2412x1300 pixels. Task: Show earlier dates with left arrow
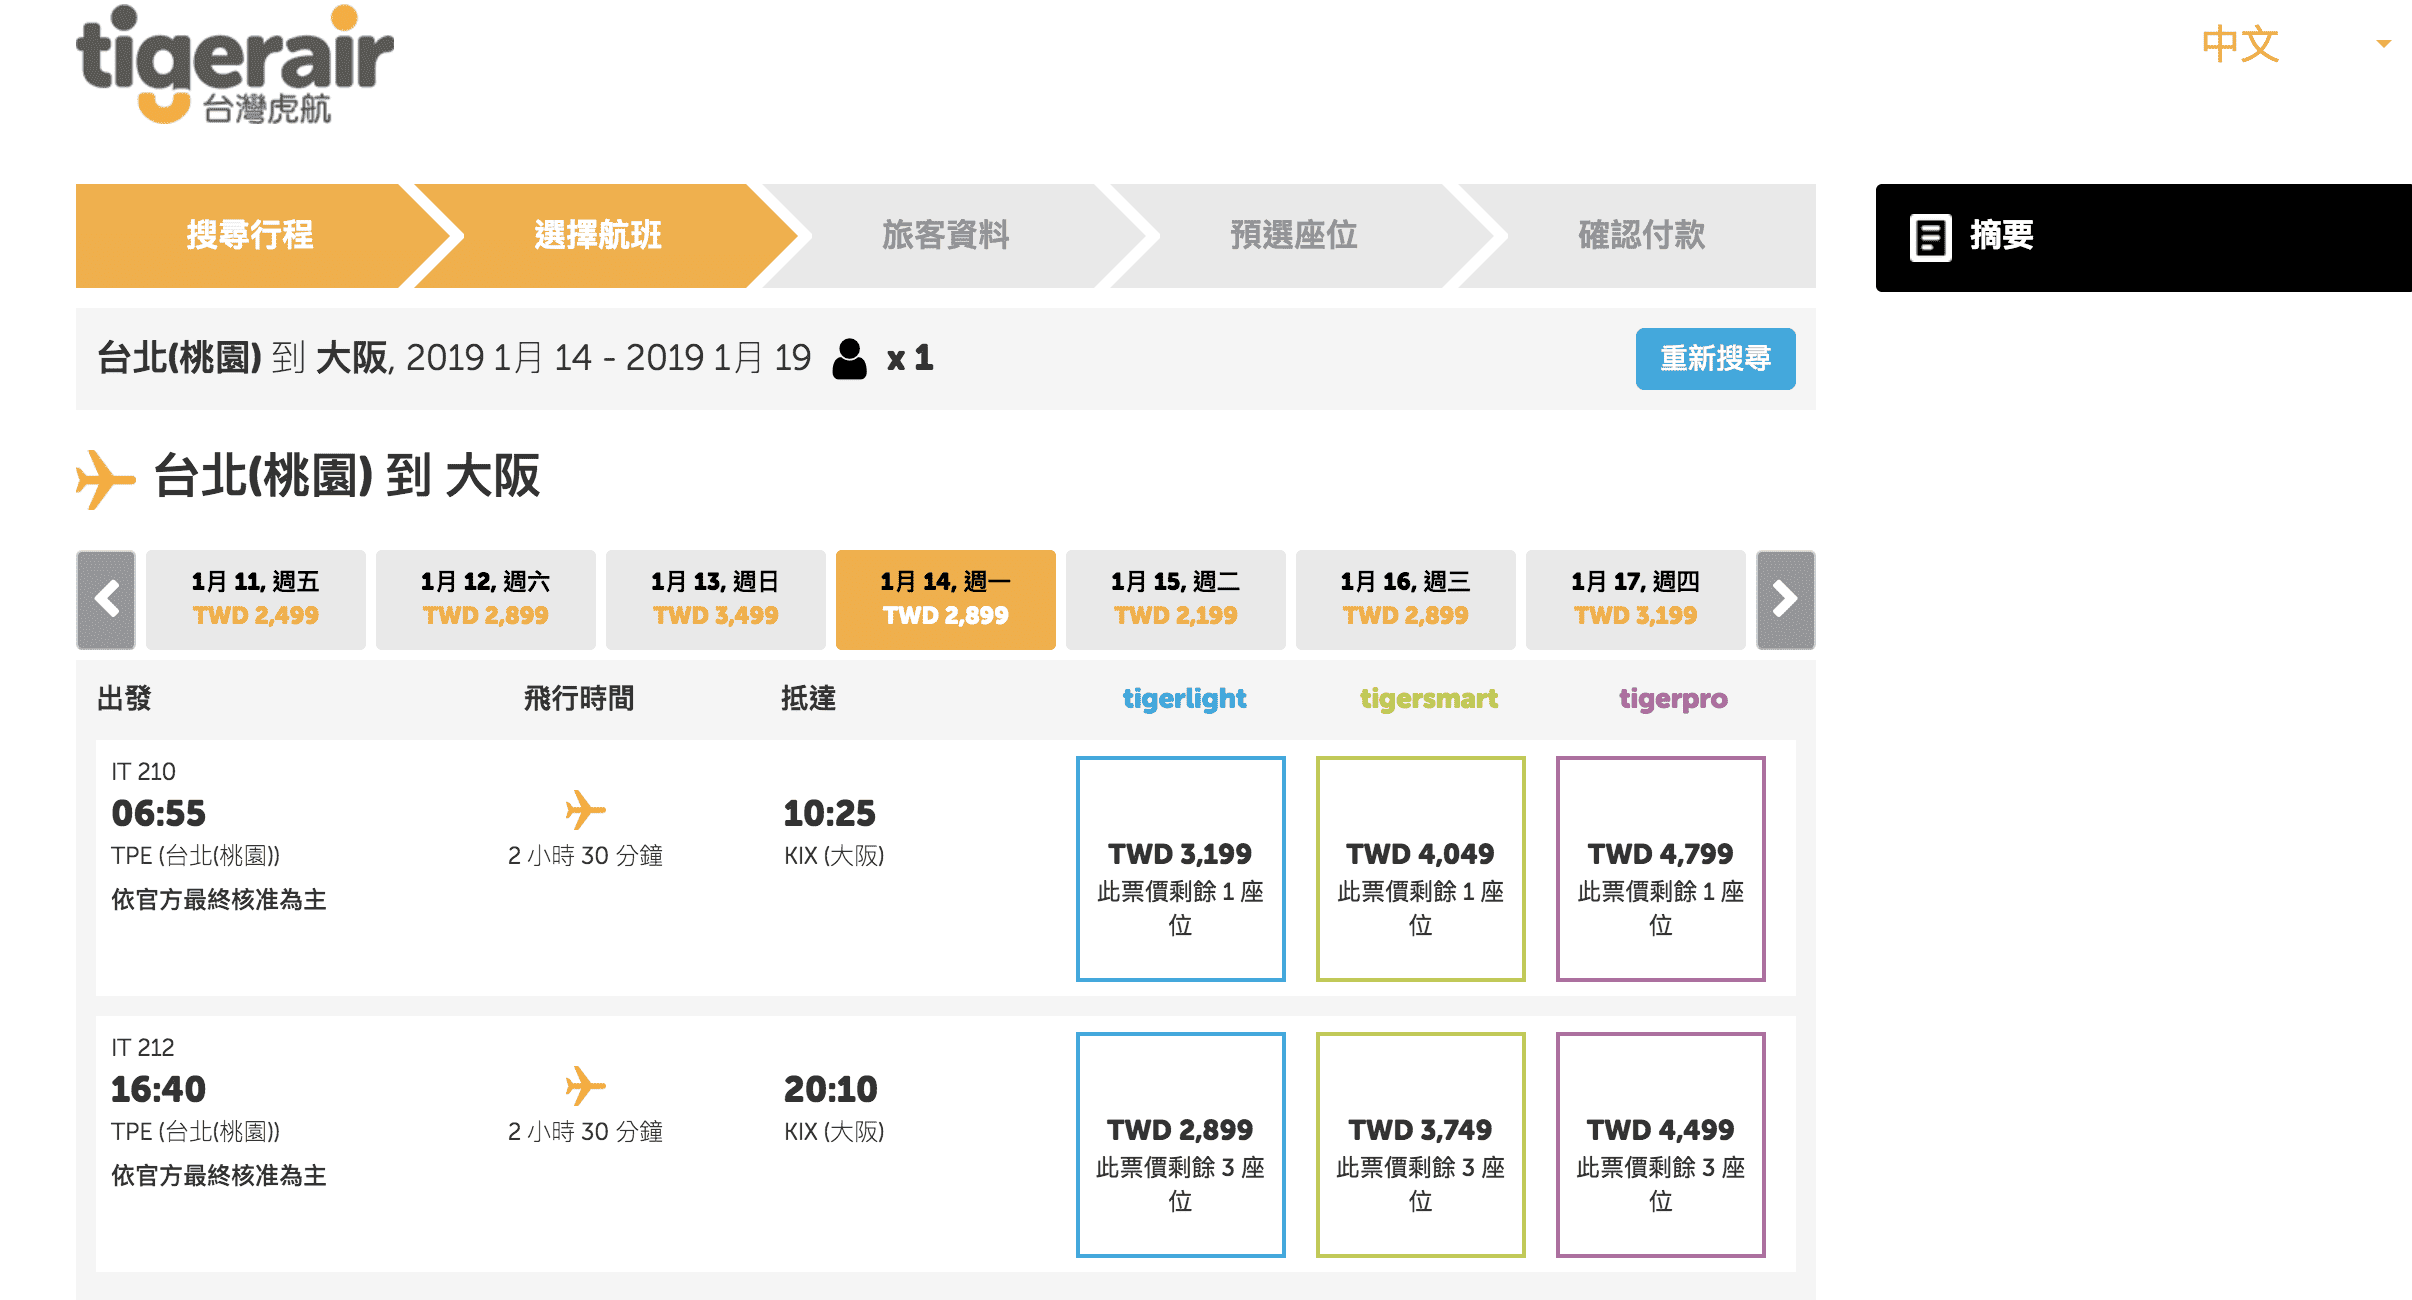[x=106, y=600]
